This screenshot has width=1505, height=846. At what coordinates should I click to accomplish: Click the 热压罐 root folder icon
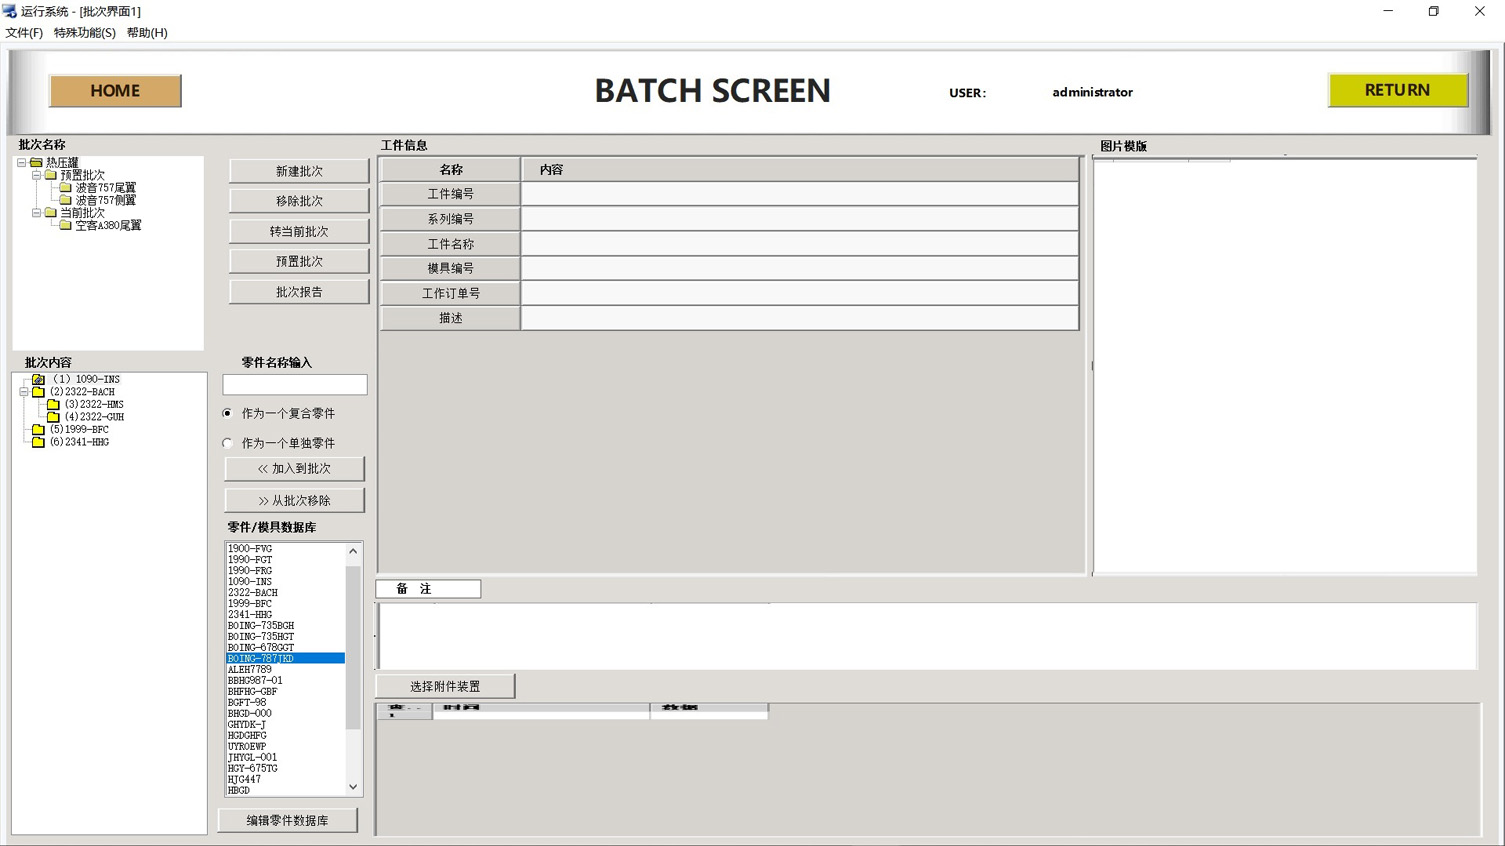pyautogui.click(x=36, y=162)
